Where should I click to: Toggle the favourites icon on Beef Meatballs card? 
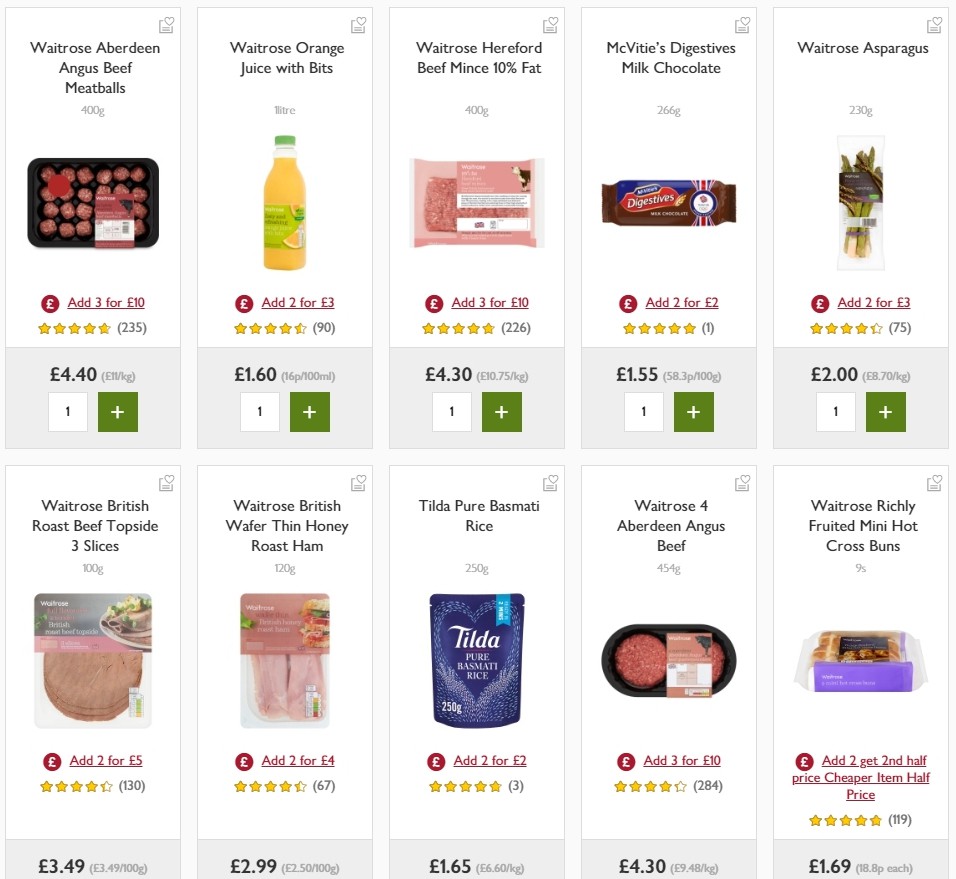[x=166, y=24]
